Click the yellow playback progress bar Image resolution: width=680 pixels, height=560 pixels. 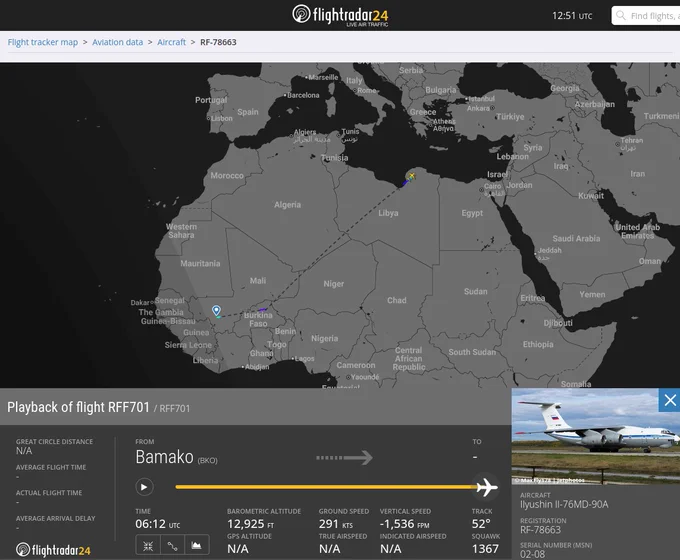click(326, 487)
